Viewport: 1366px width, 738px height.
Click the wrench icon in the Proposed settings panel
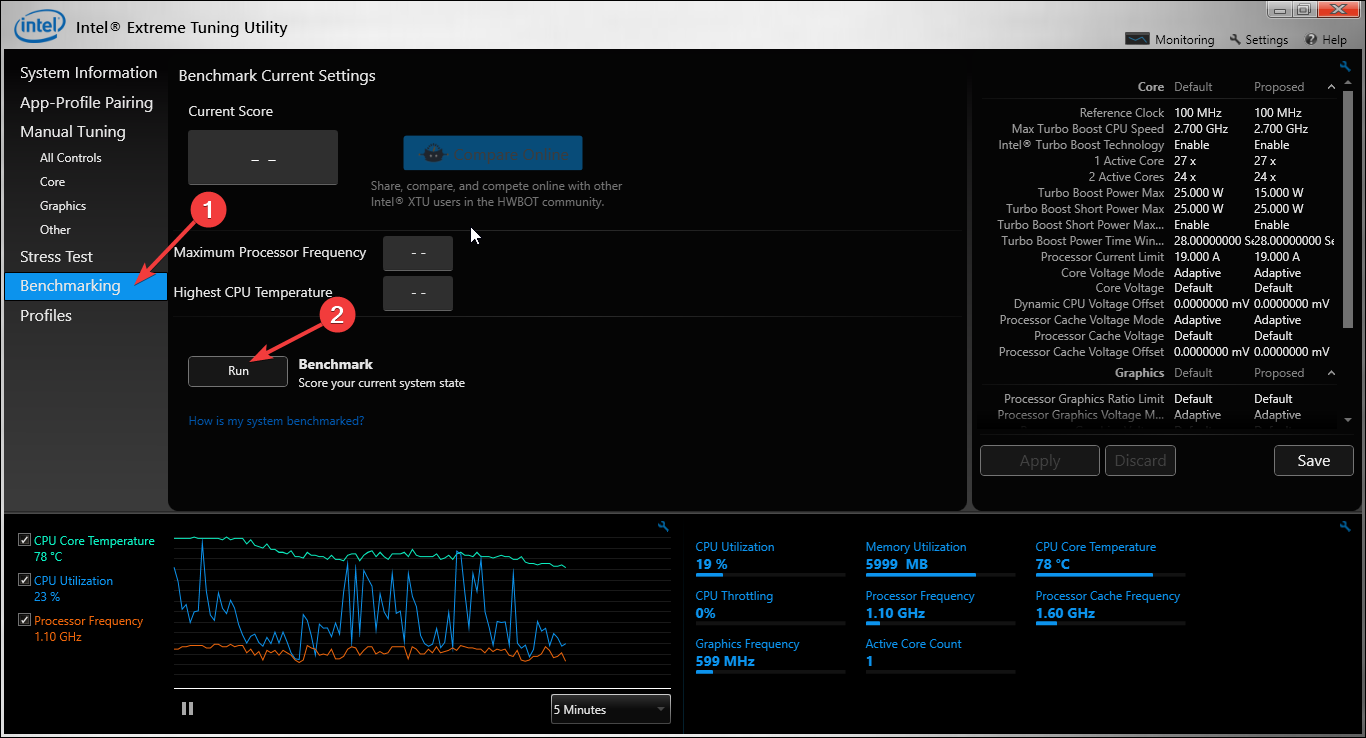[x=1344, y=64]
